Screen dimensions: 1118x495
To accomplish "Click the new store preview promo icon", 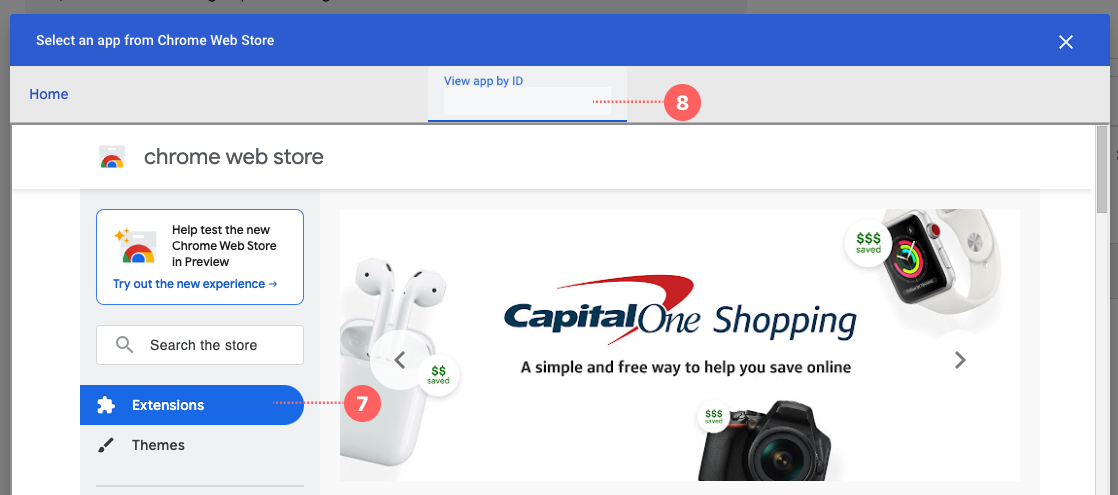I will click(x=134, y=246).
